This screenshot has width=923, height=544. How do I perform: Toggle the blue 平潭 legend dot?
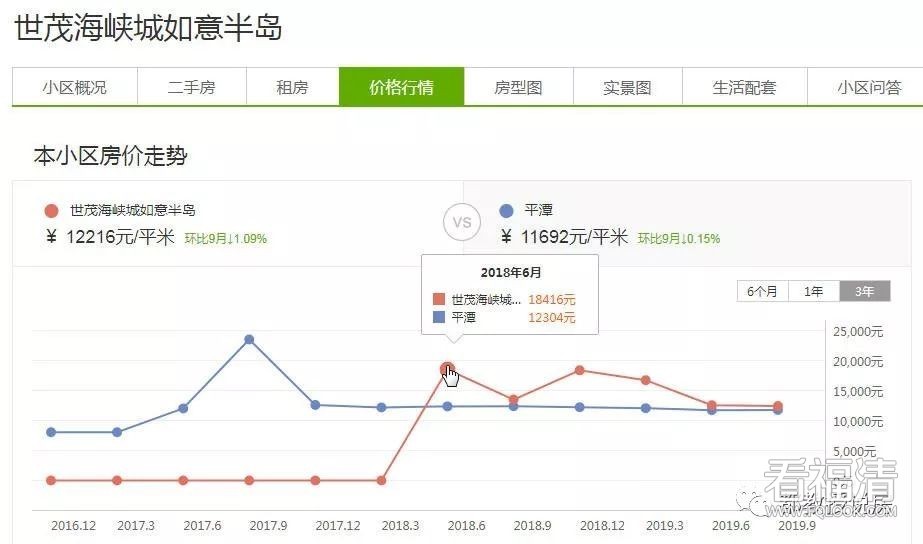(506, 211)
